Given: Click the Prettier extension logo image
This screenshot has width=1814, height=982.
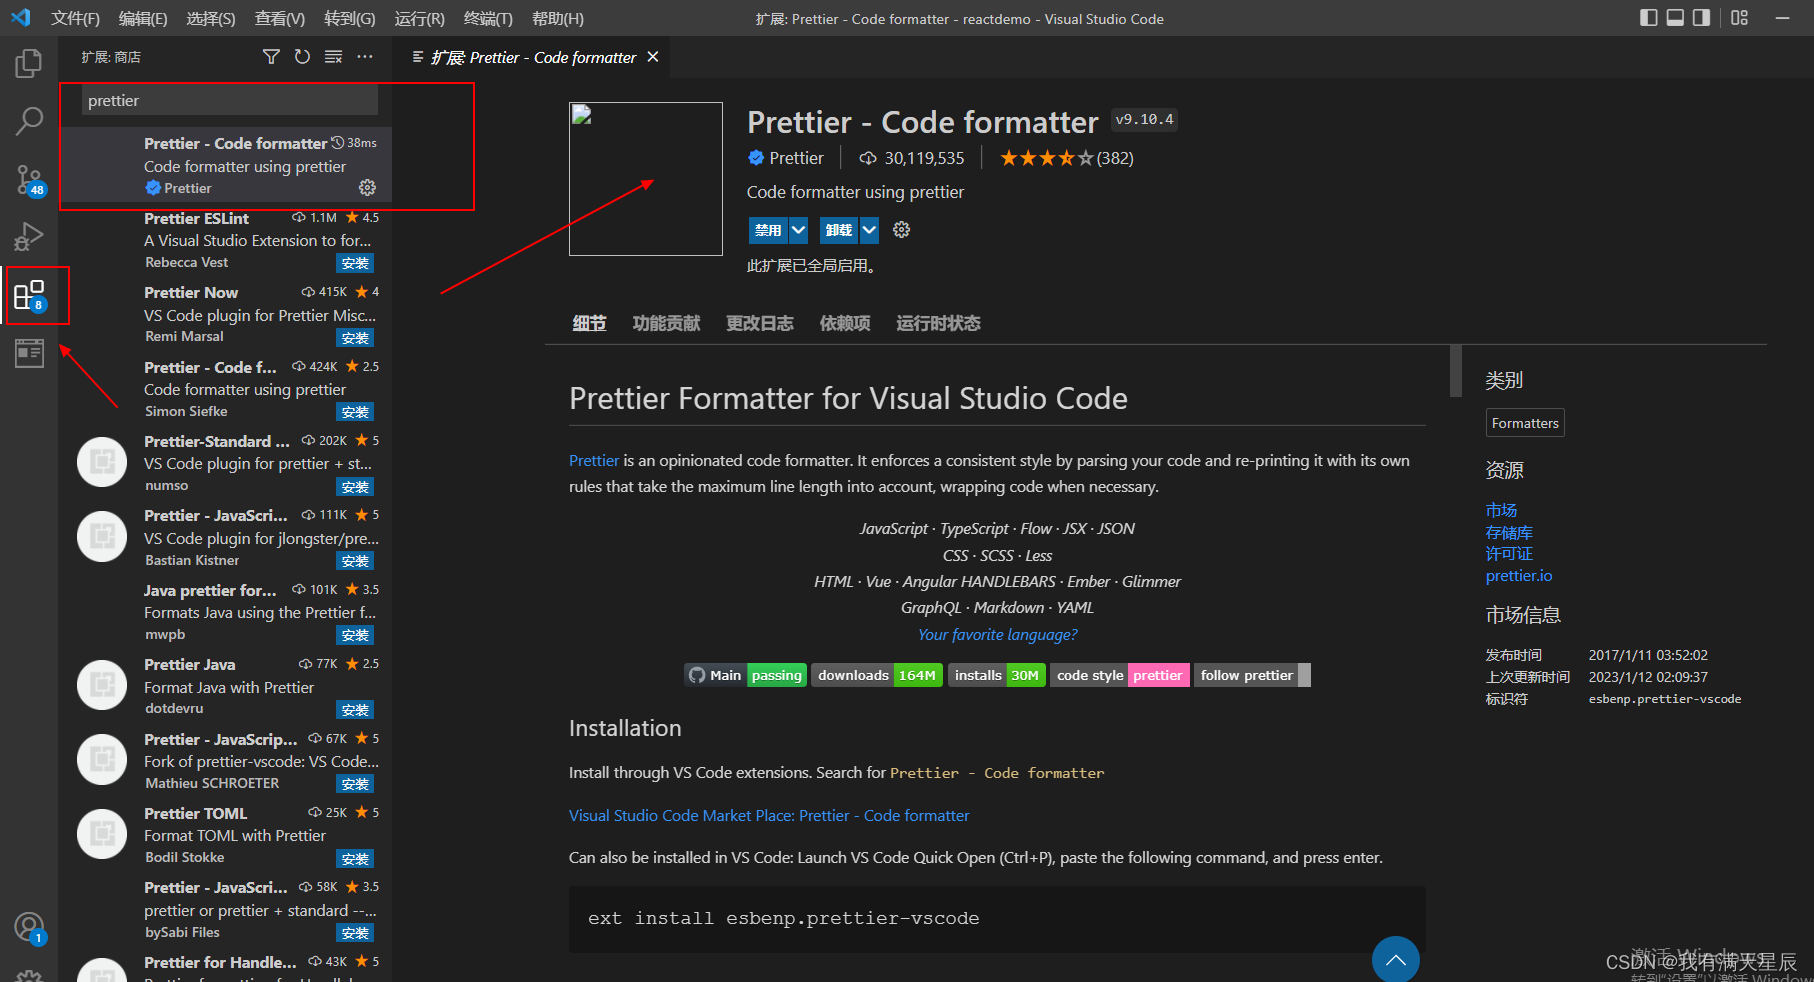Looking at the screenshot, I should point(646,179).
